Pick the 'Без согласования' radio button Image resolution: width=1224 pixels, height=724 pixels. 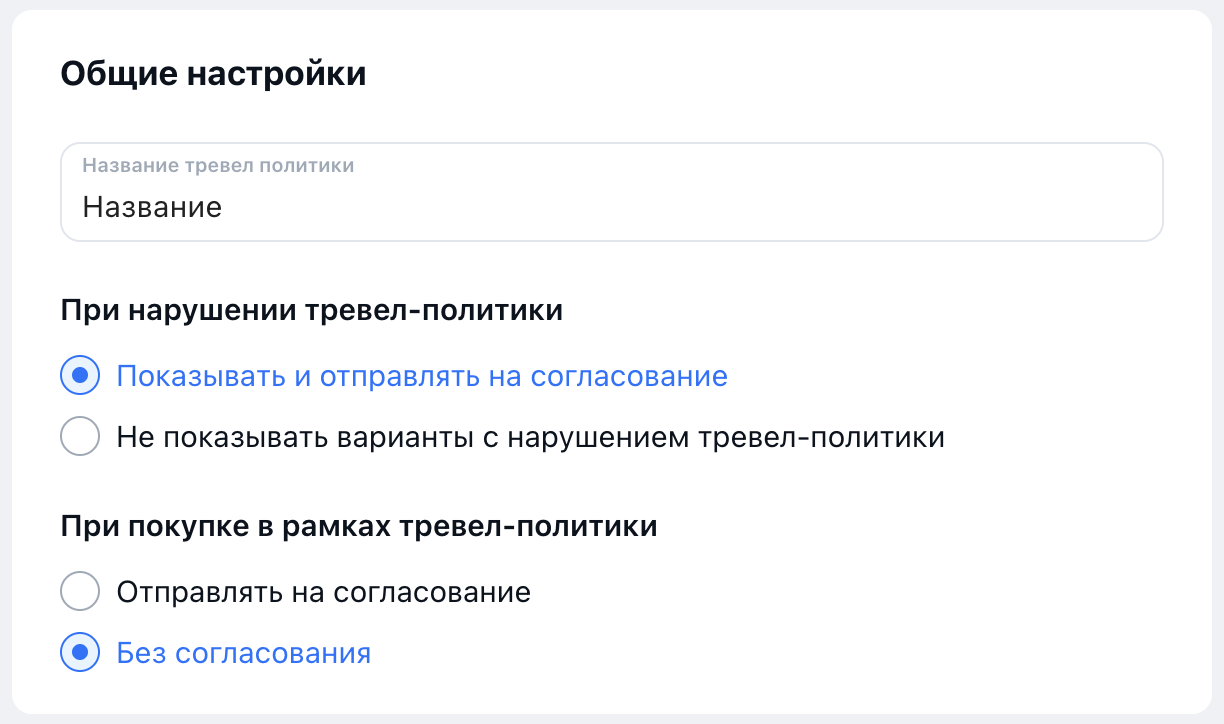[80, 653]
